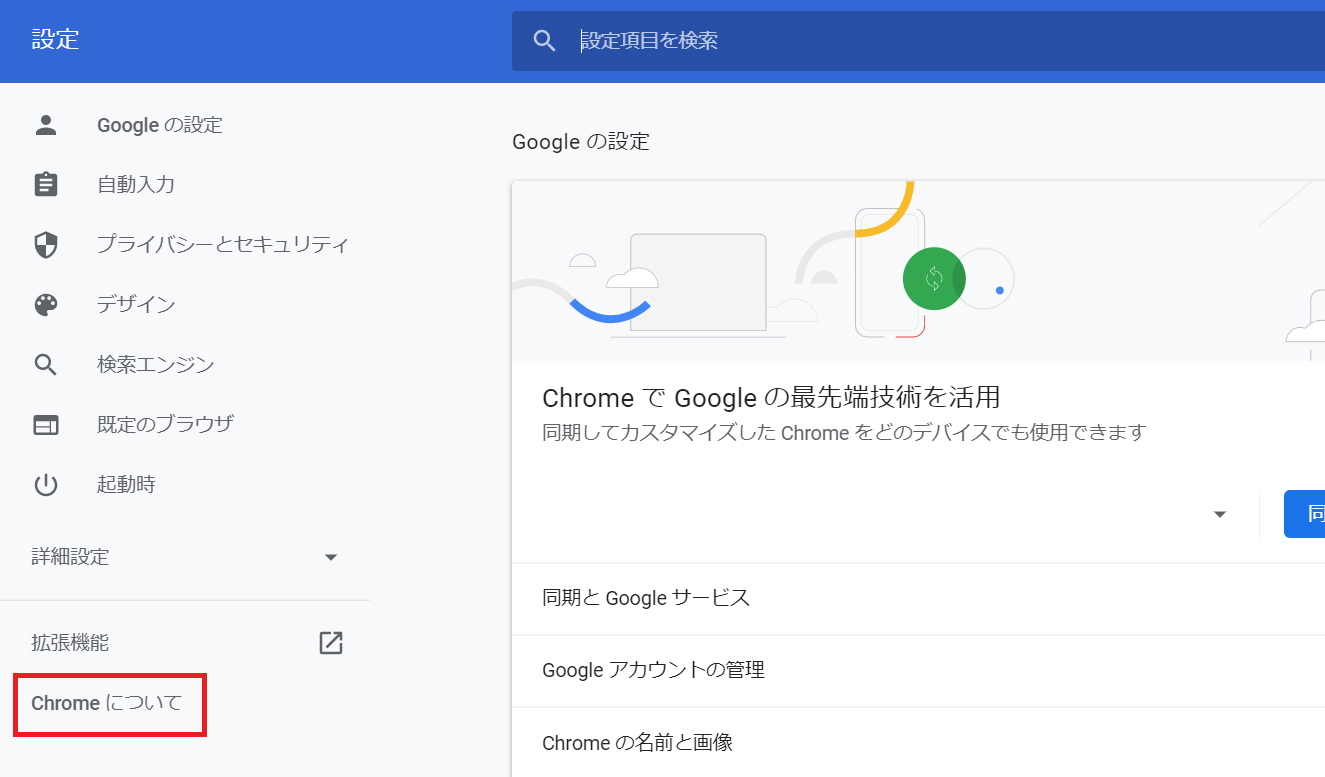Expand the 詳細設定 section
Image resolution: width=1325 pixels, height=777 pixels.
185,557
